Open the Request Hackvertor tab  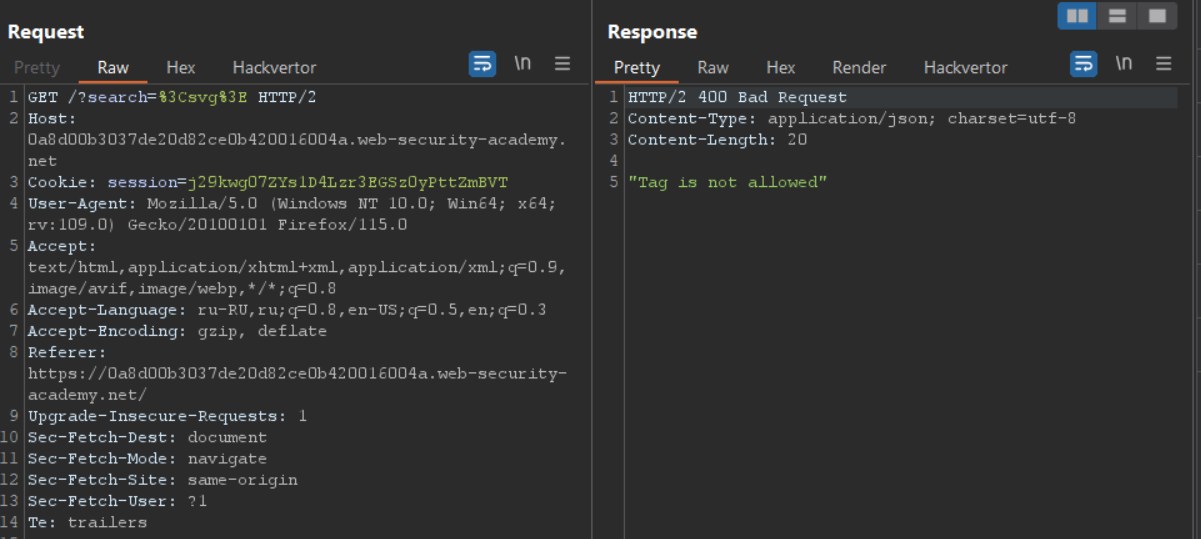[274, 68]
